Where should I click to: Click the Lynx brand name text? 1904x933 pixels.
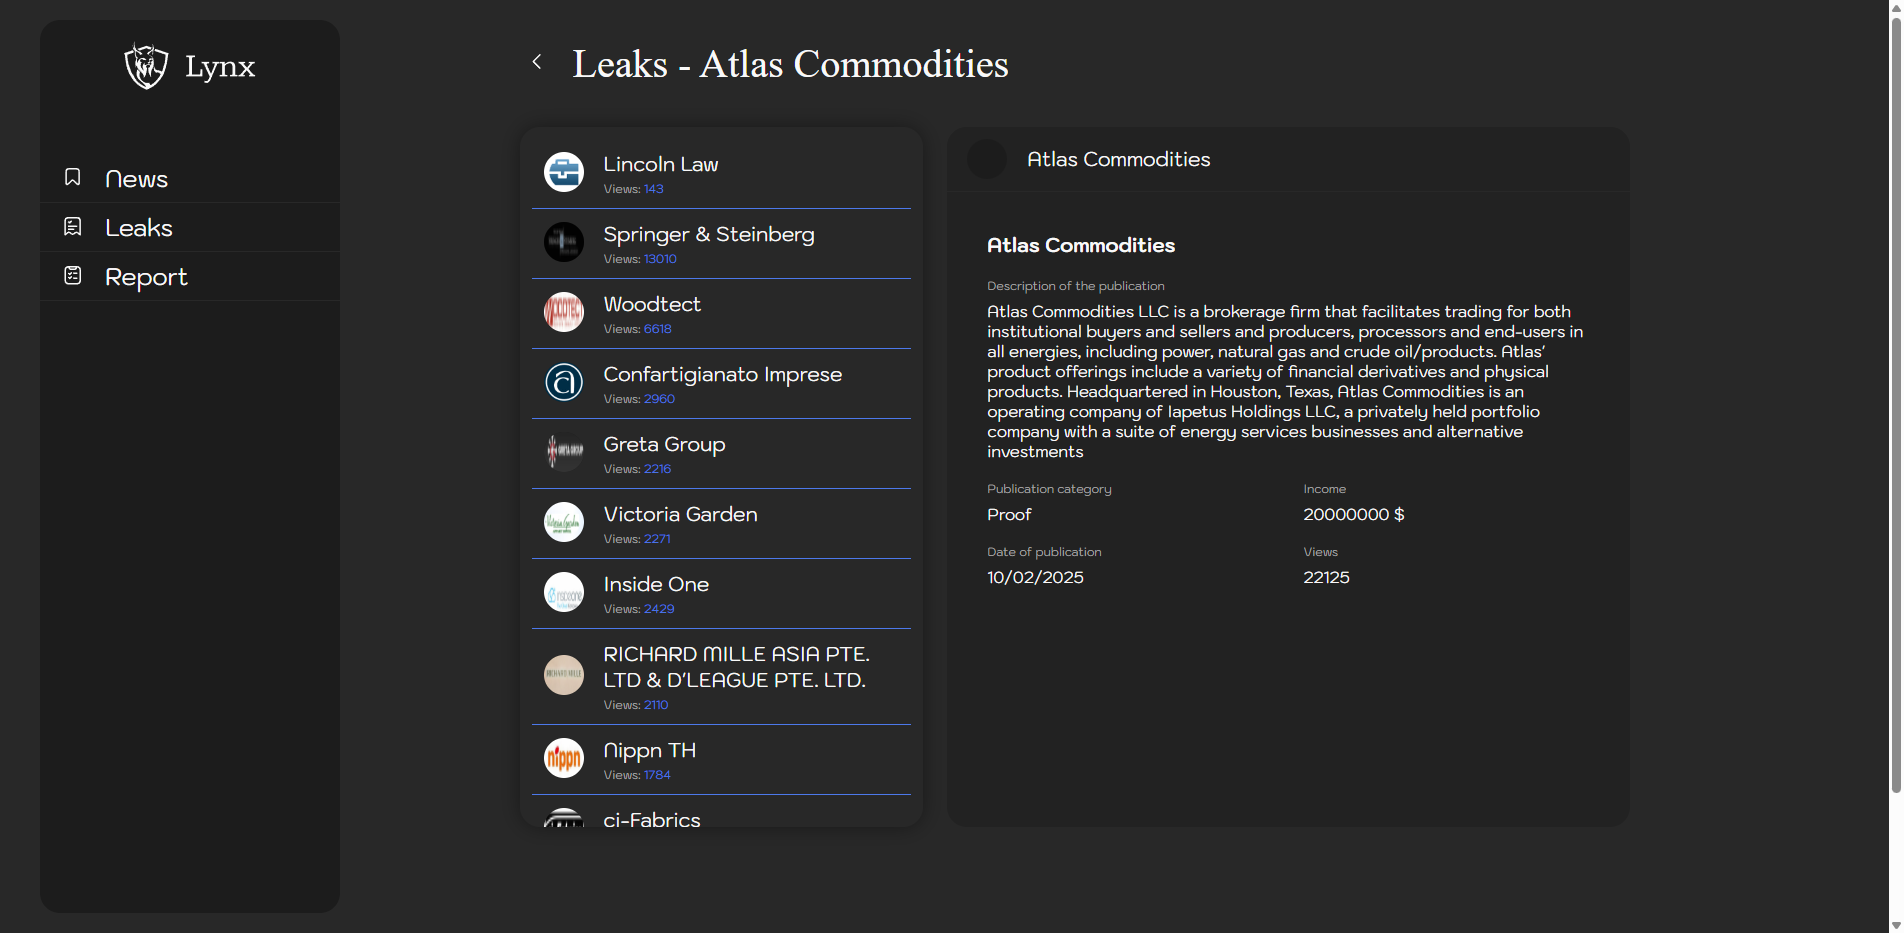coord(220,67)
